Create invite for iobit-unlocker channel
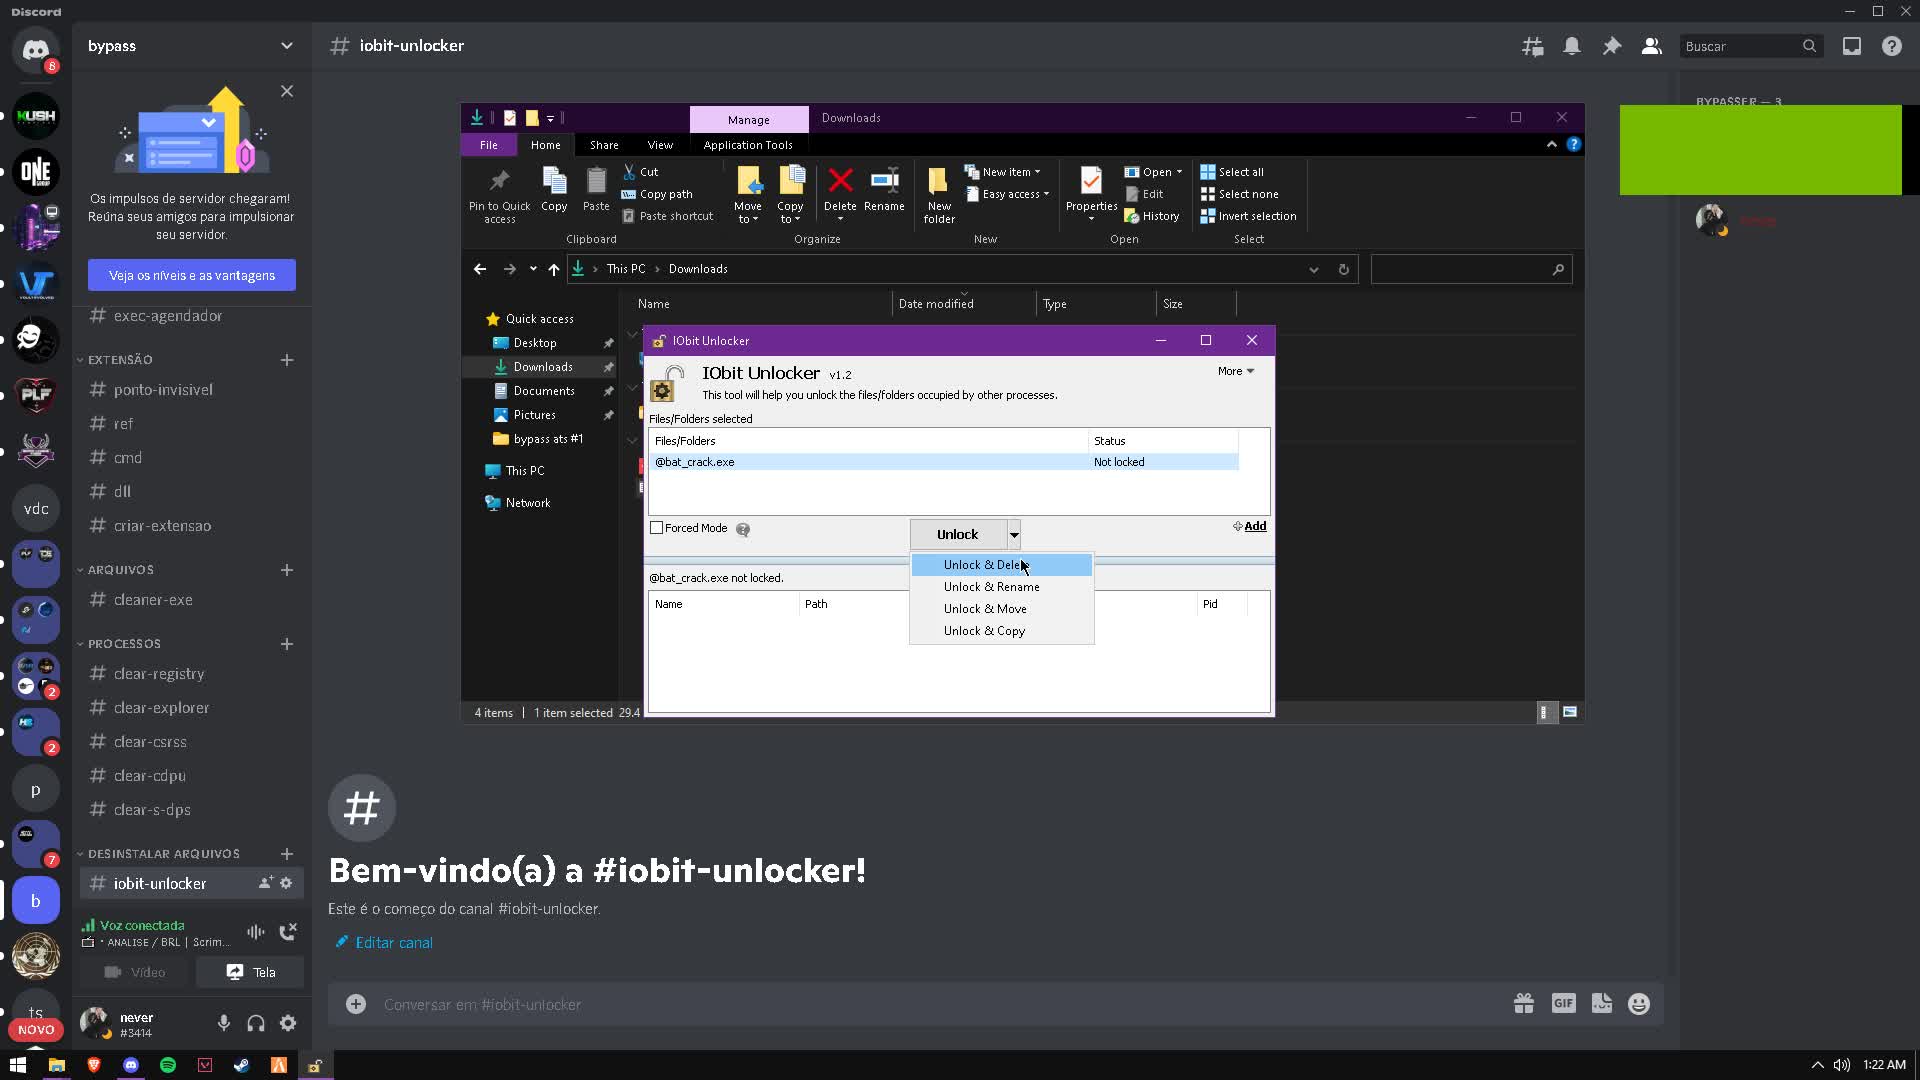This screenshot has width=1920, height=1080. pos(265,883)
